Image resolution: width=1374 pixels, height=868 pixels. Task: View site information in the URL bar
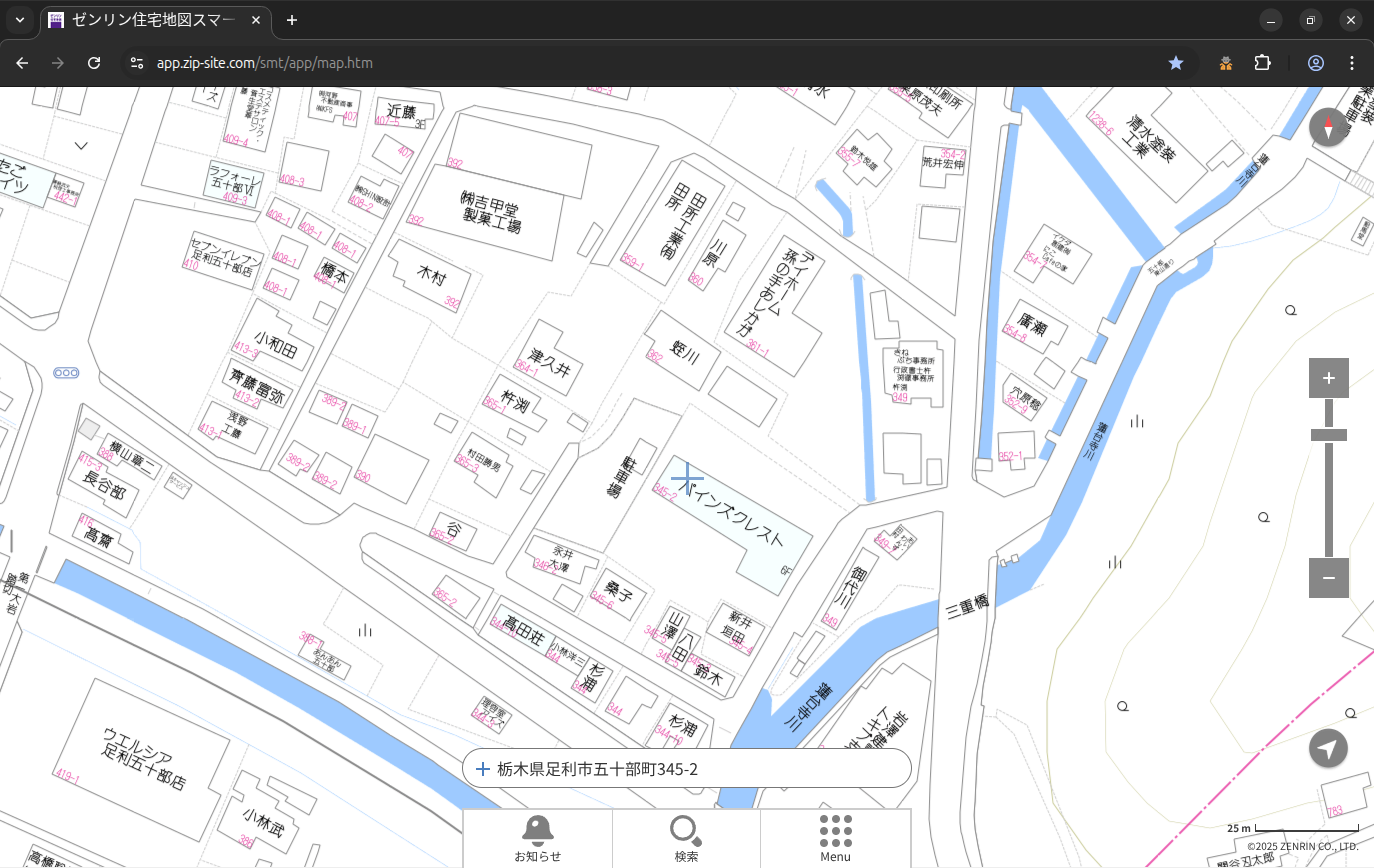[137, 63]
